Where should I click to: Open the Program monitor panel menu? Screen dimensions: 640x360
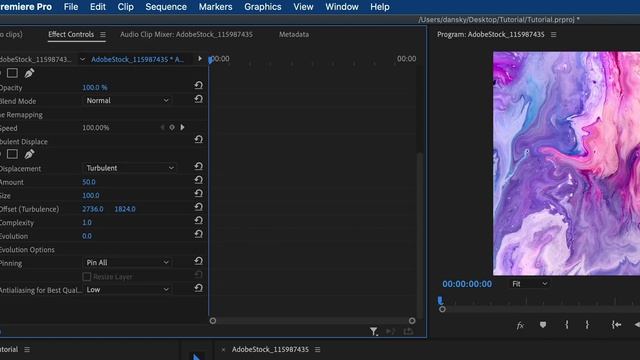(x=553, y=35)
